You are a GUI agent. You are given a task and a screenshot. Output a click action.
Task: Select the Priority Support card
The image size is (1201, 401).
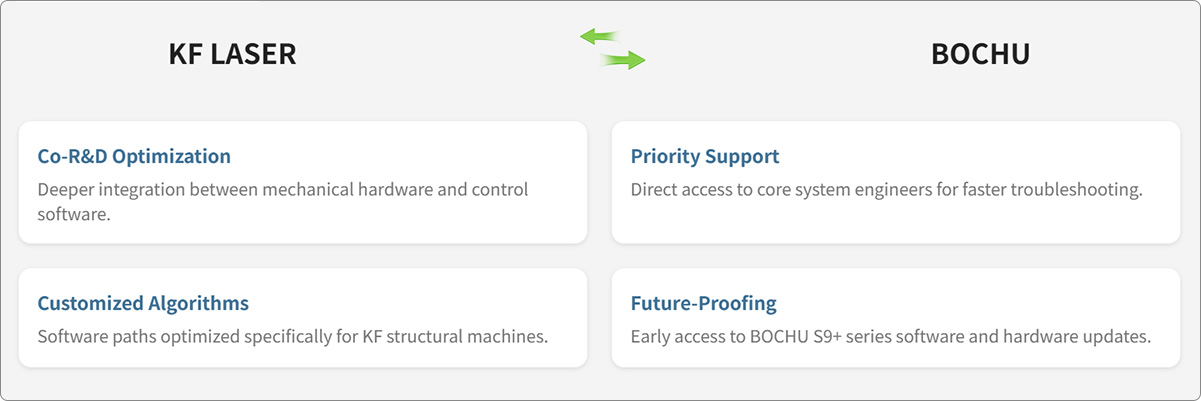coord(896,182)
